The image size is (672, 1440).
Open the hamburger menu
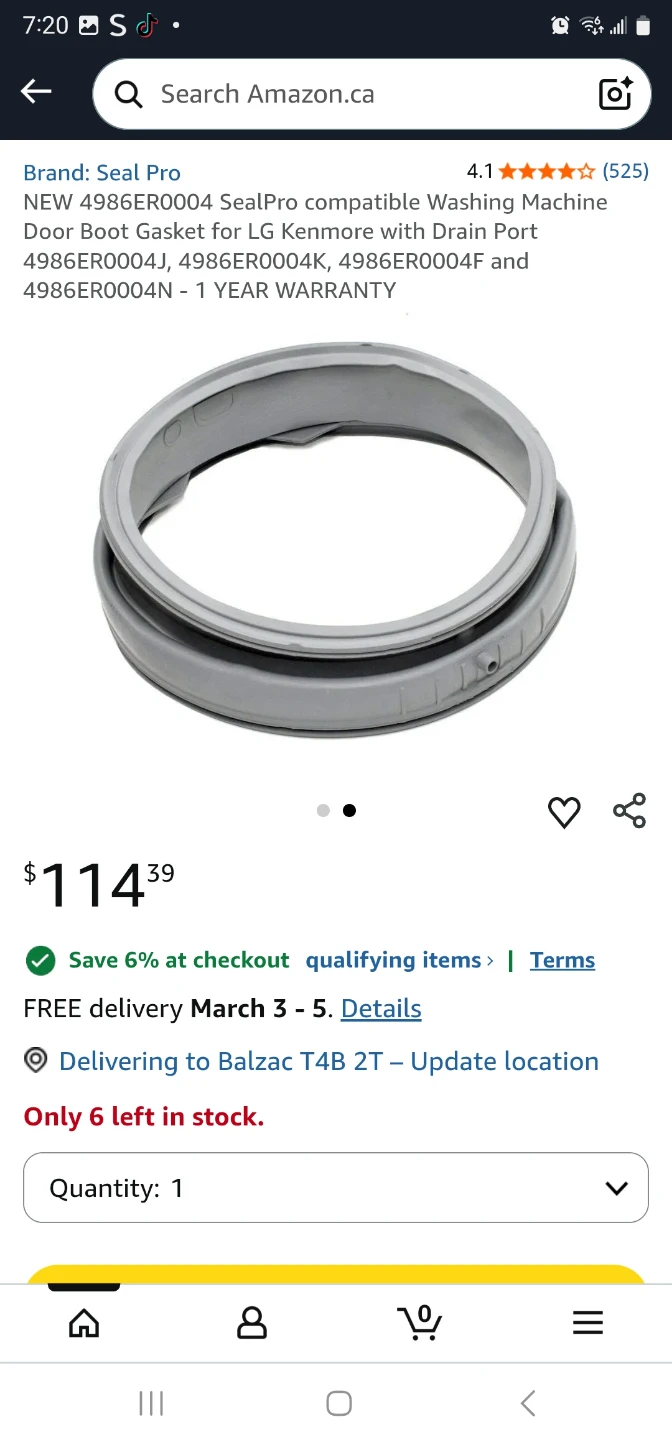[588, 1323]
